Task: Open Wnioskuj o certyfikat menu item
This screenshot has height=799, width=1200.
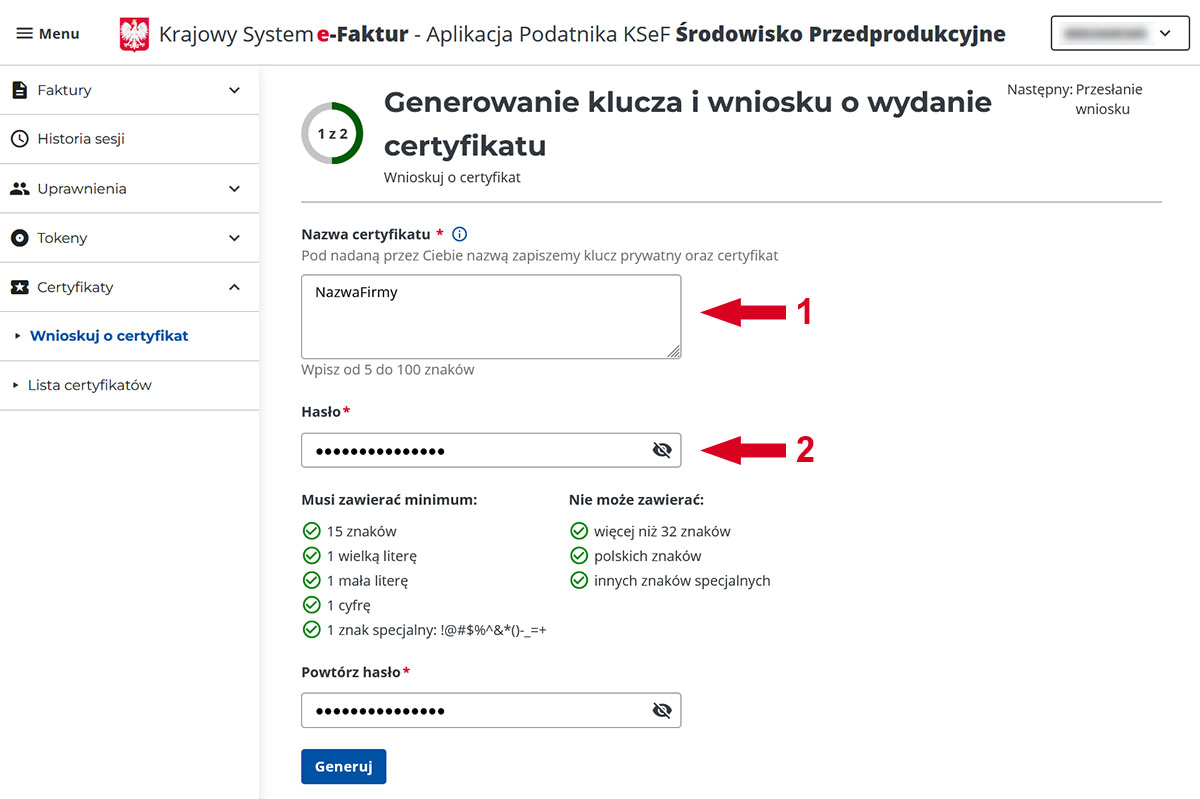Action: [109, 336]
